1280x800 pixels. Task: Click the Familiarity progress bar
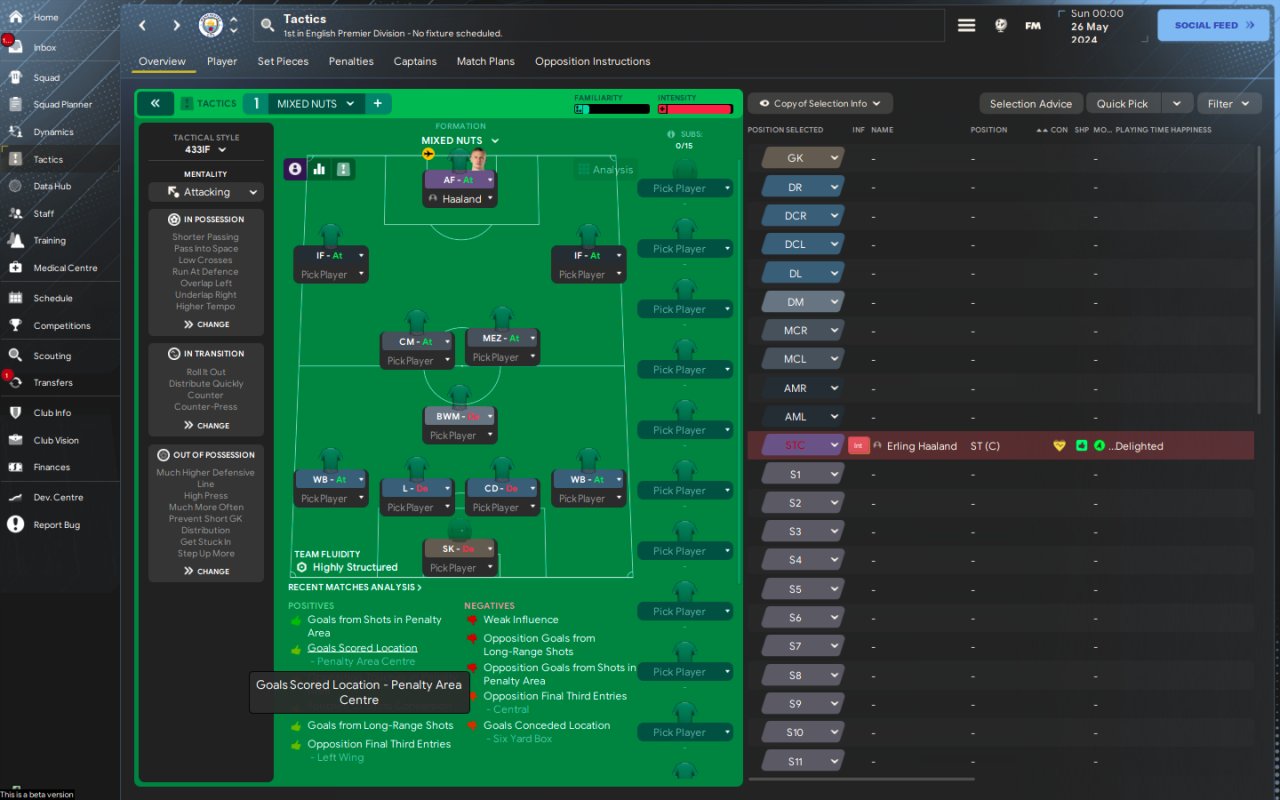(612, 109)
